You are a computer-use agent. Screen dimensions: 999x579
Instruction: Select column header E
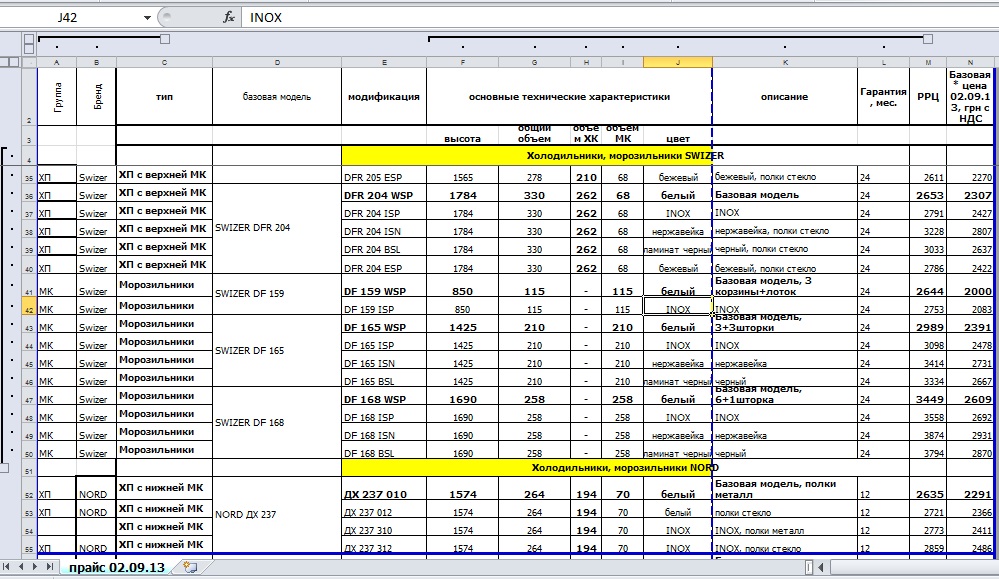click(x=384, y=62)
